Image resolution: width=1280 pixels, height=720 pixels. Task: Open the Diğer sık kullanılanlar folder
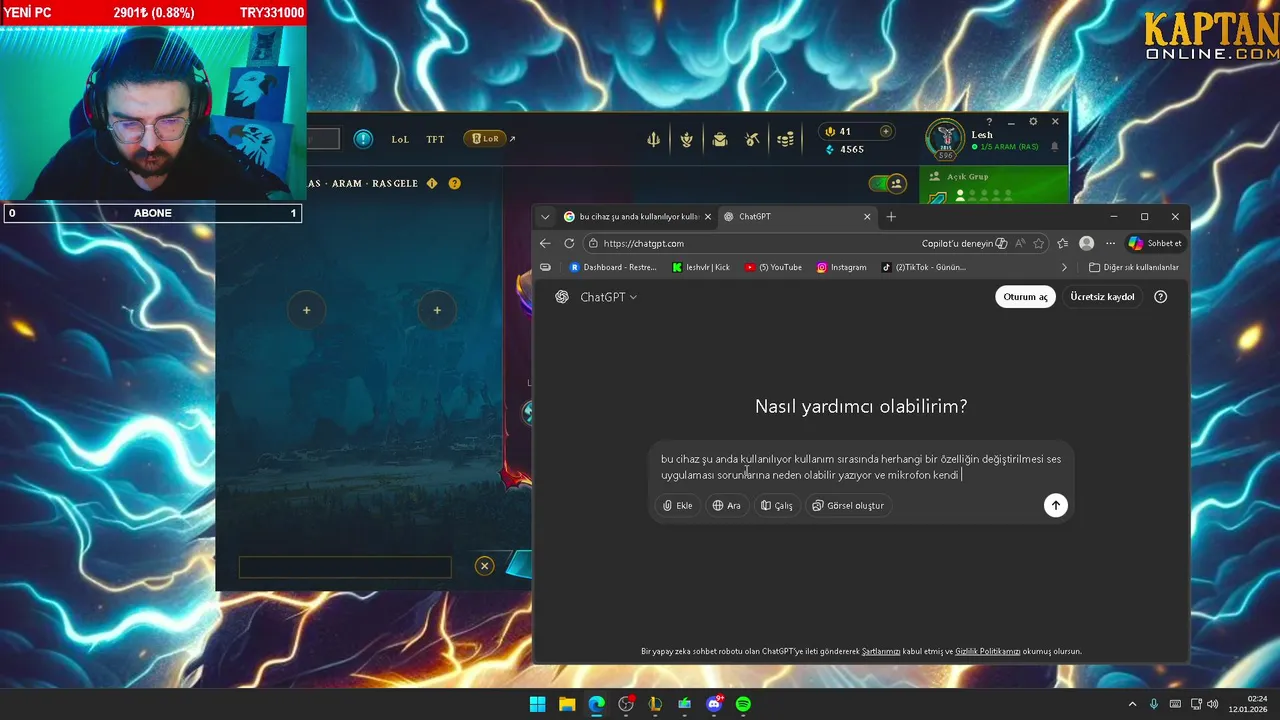tap(1133, 267)
